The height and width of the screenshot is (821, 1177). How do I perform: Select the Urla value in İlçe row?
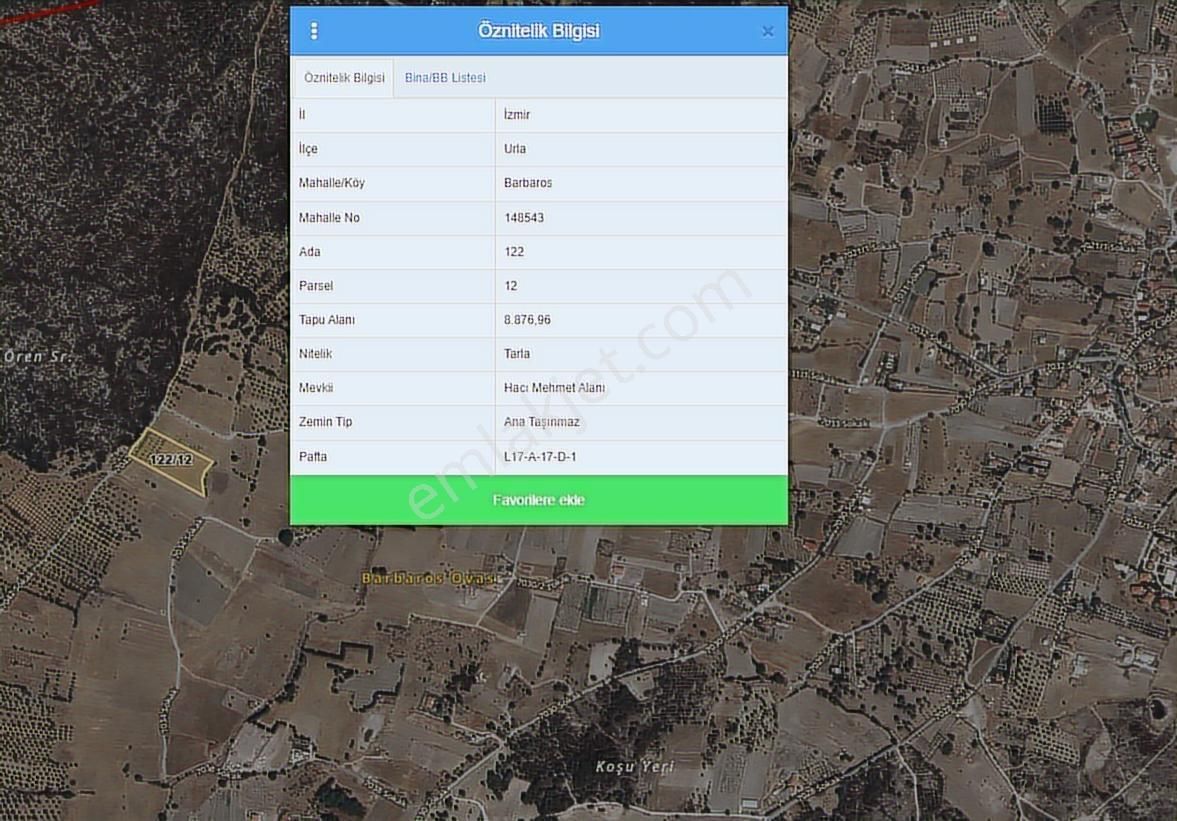tap(515, 149)
